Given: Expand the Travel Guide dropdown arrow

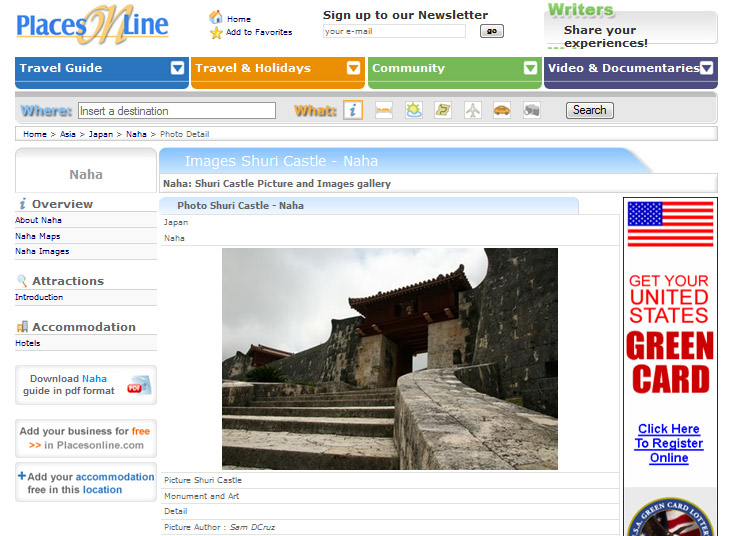Looking at the screenshot, I should point(178,68).
